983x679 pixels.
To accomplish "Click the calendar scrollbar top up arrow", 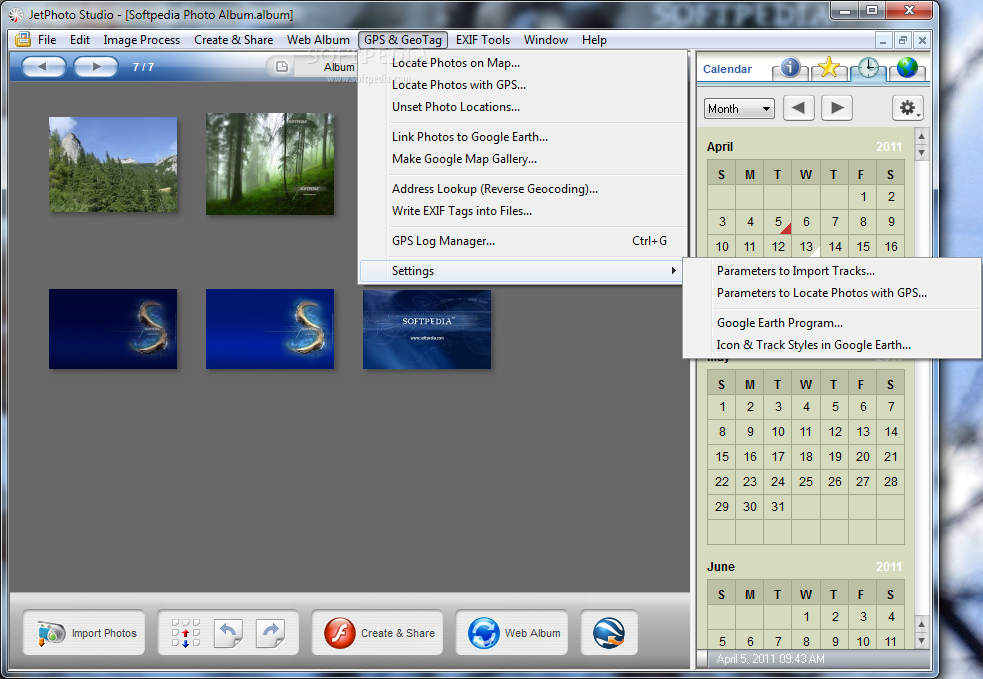I will click(x=921, y=136).
